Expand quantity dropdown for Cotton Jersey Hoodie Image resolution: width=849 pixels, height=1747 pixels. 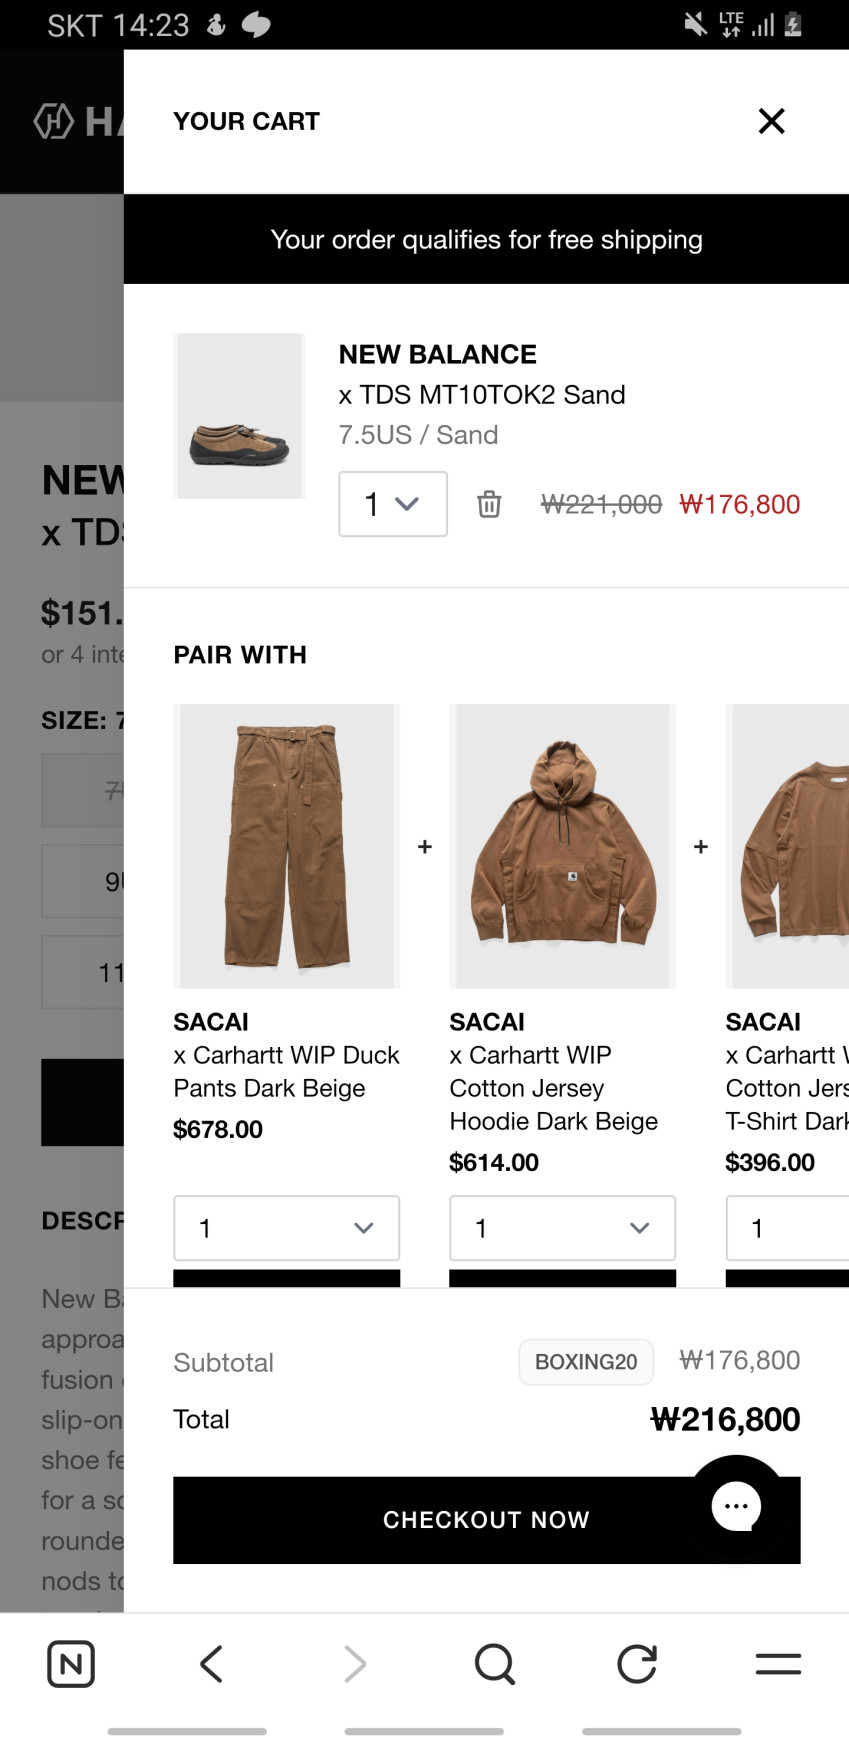[x=562, y=1228]
